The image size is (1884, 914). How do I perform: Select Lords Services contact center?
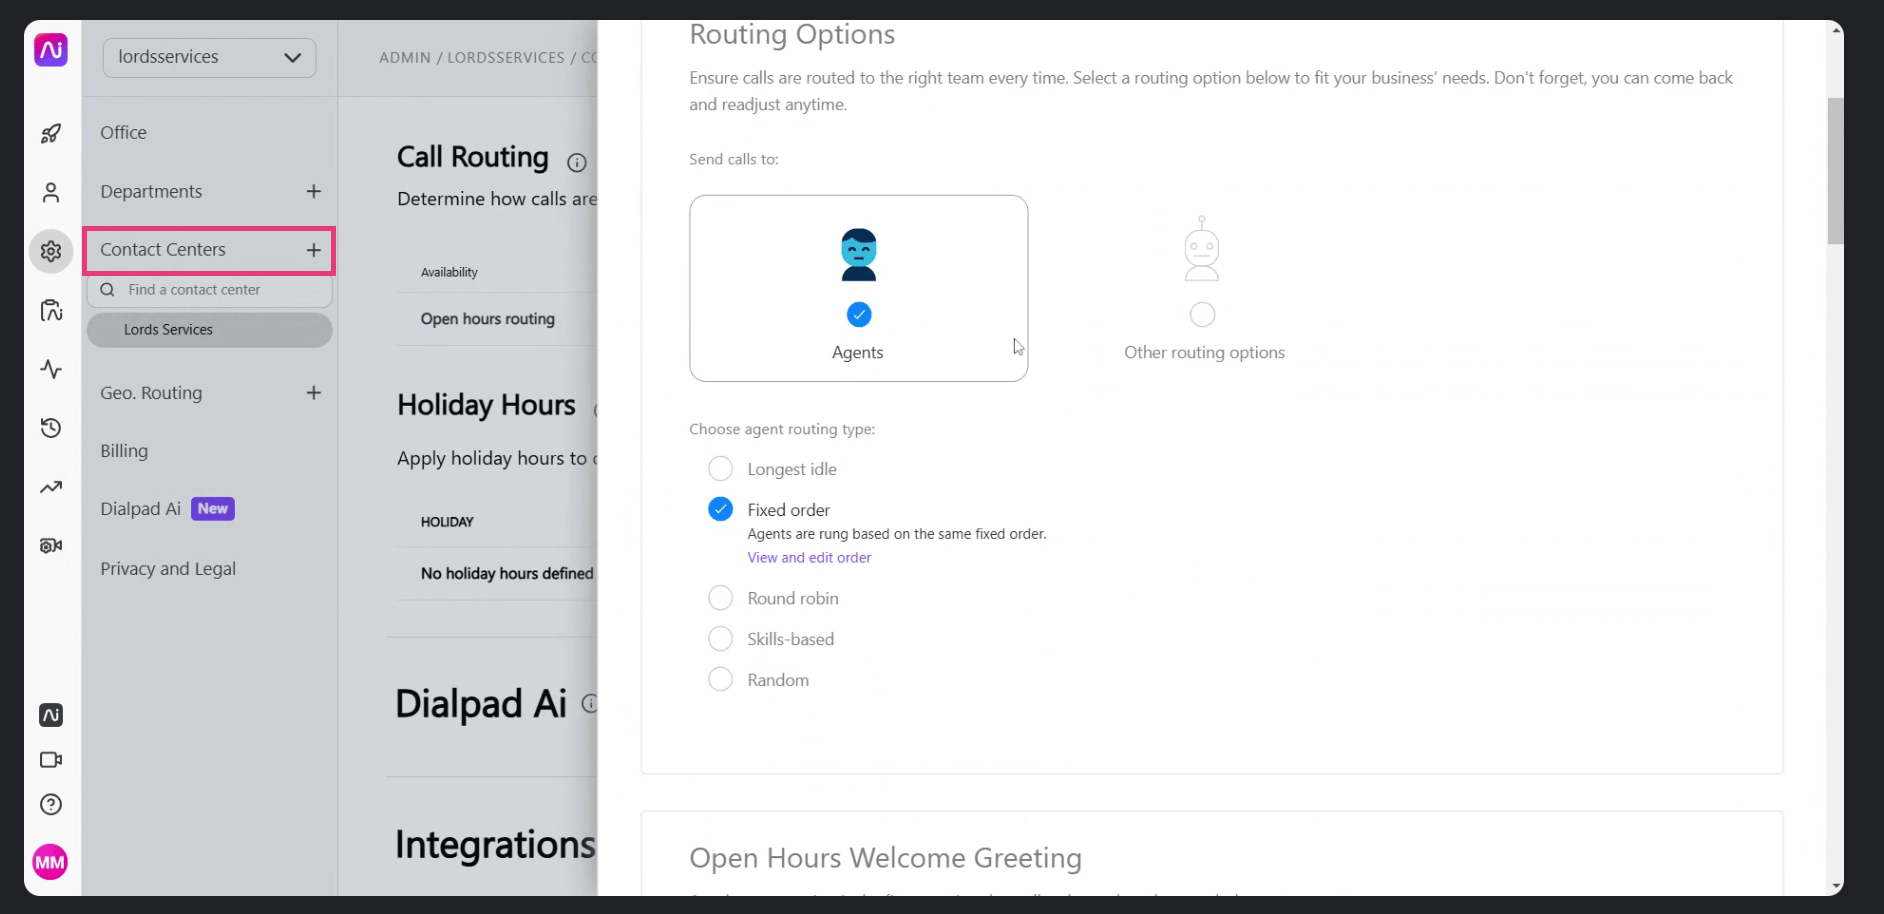[209, 330]
